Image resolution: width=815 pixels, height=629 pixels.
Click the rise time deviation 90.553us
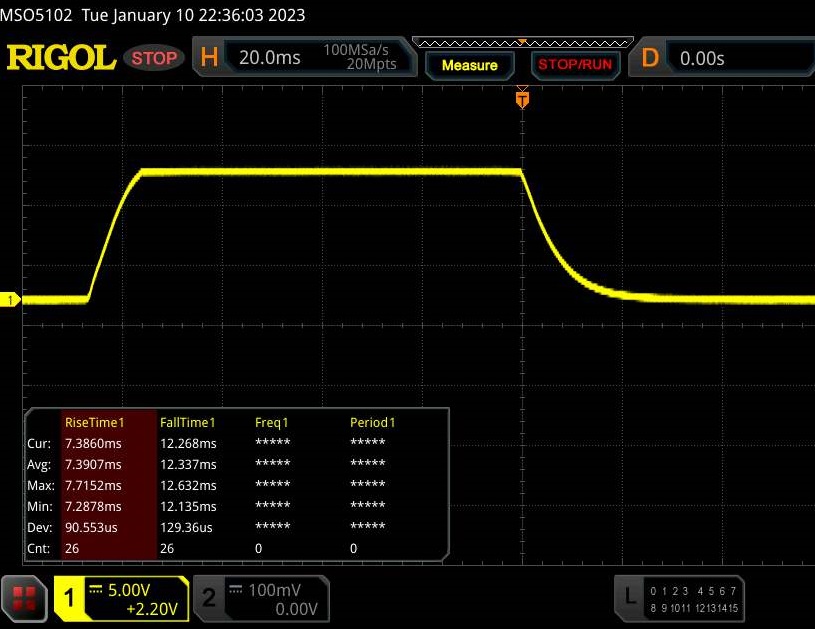[x=91, y=527]
